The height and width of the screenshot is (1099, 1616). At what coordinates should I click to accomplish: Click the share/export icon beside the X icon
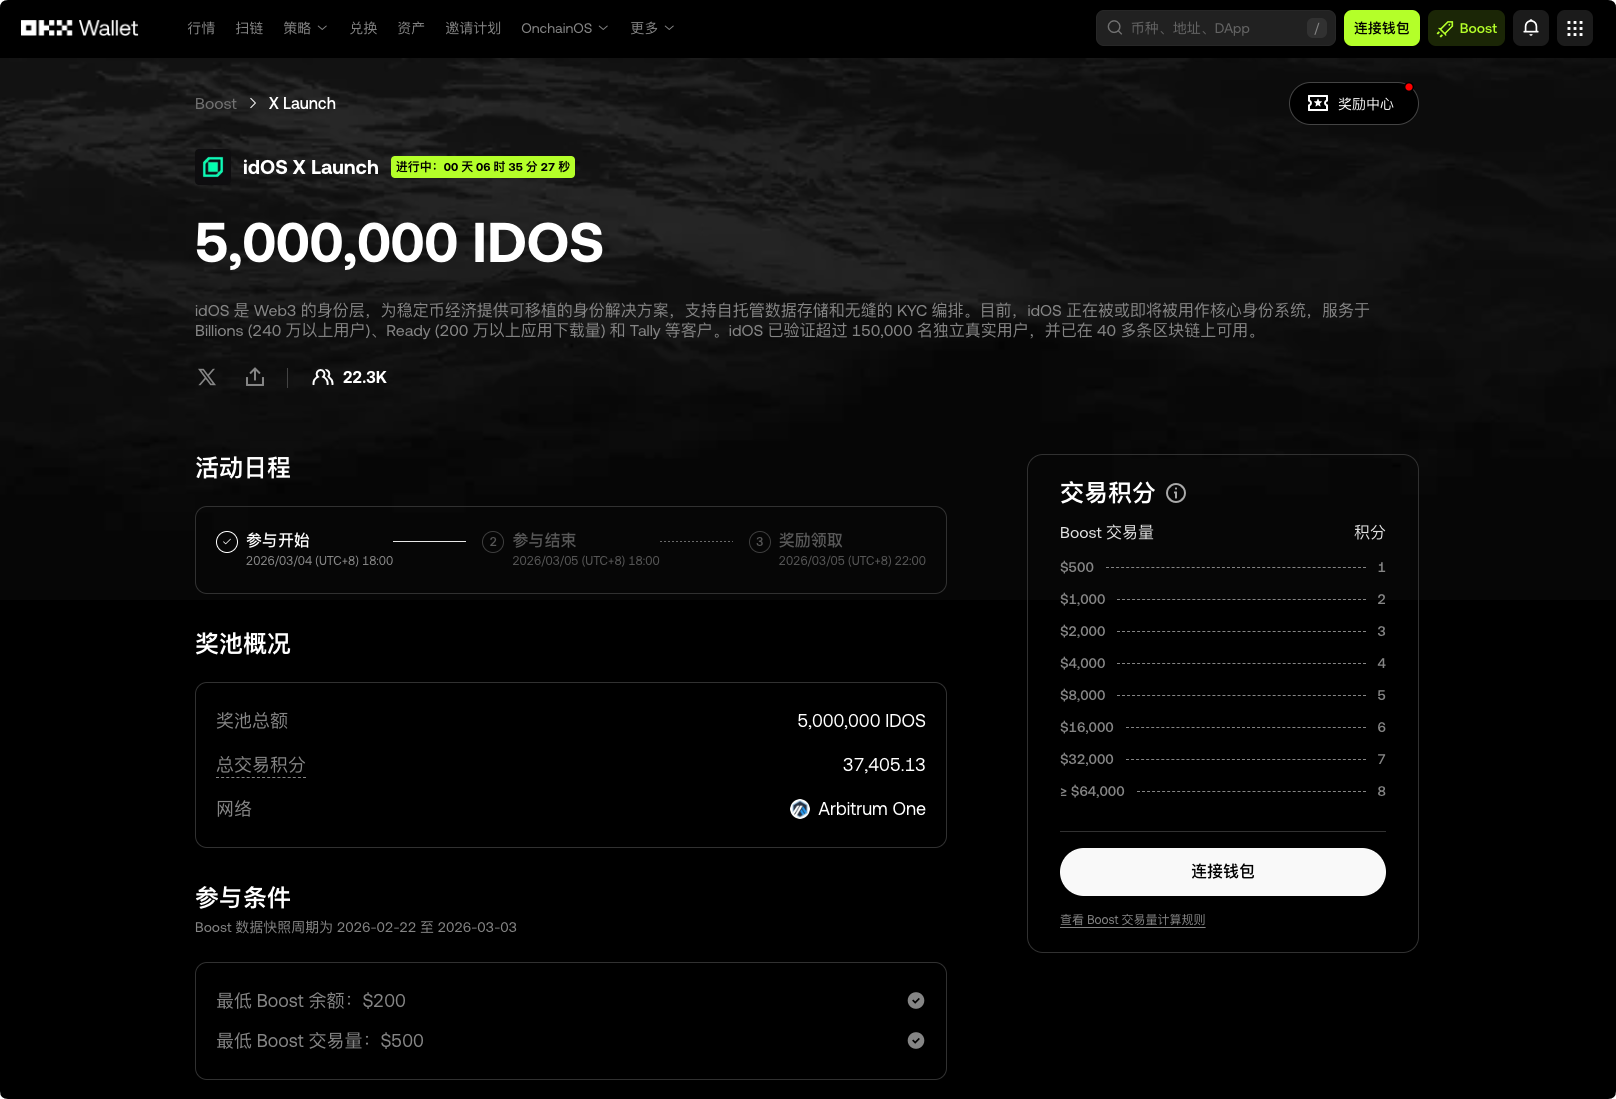point(254,377)
